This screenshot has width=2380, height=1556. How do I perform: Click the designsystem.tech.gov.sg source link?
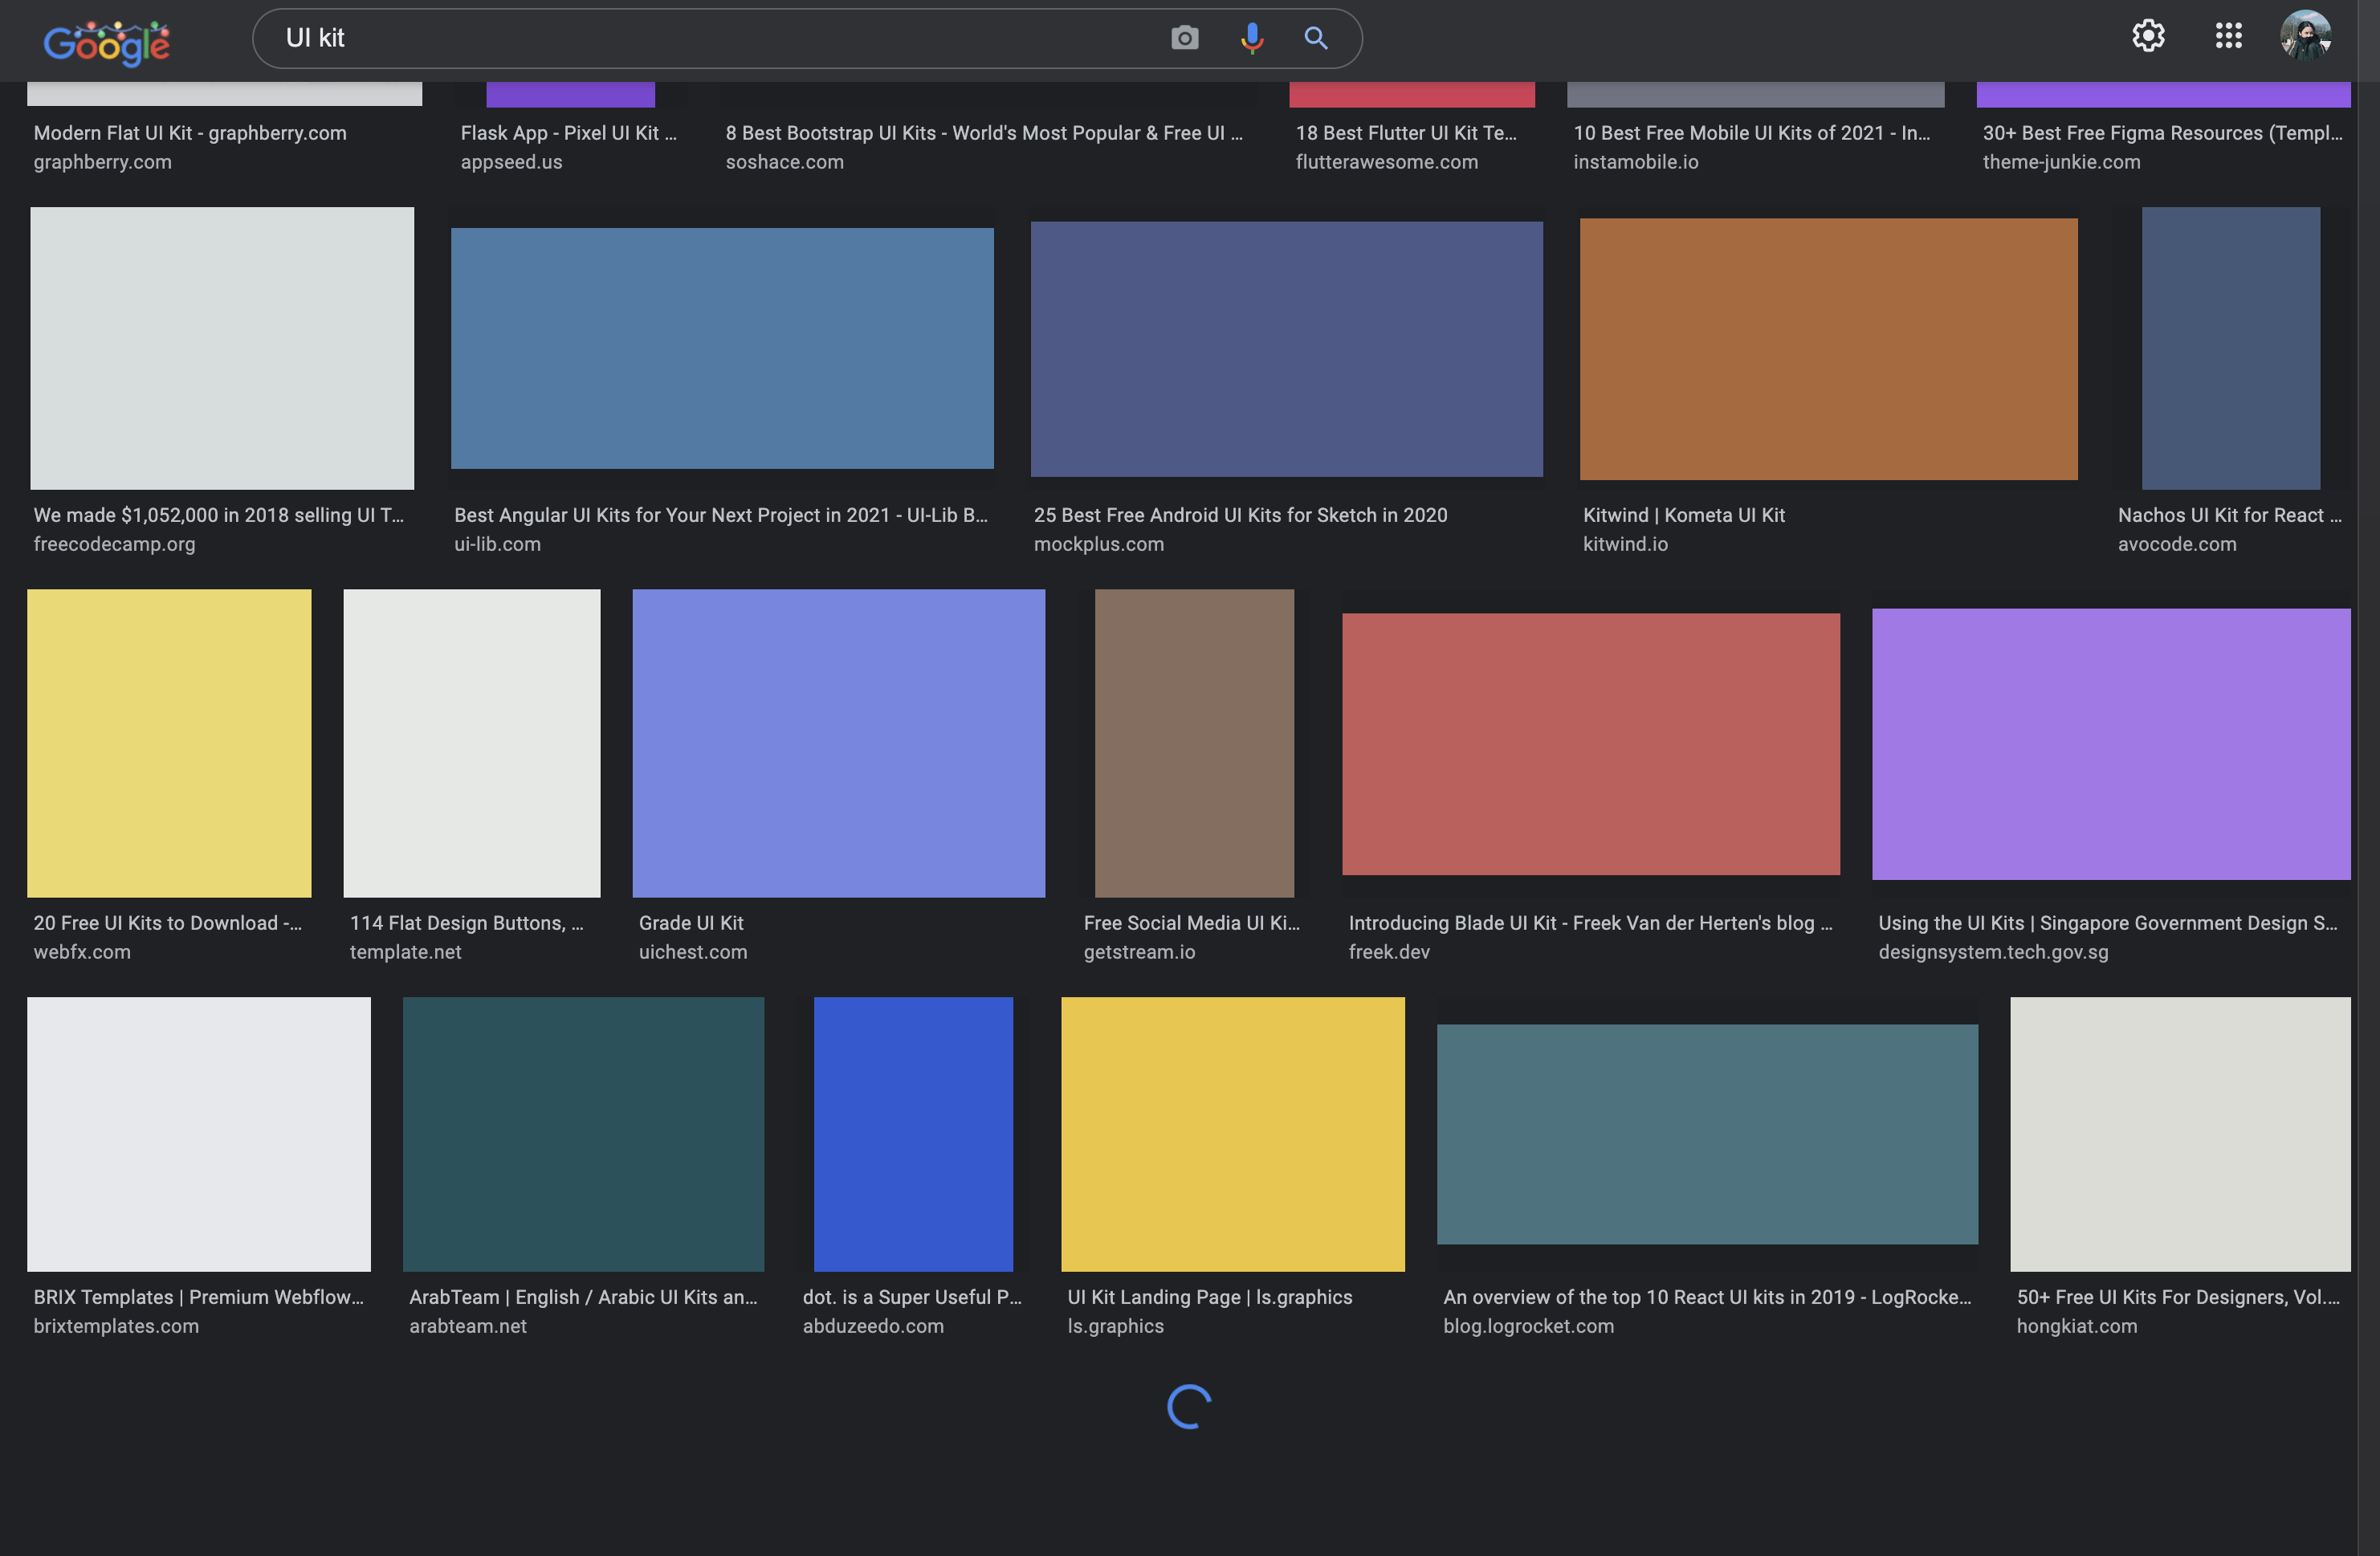tap(1993, 952)
